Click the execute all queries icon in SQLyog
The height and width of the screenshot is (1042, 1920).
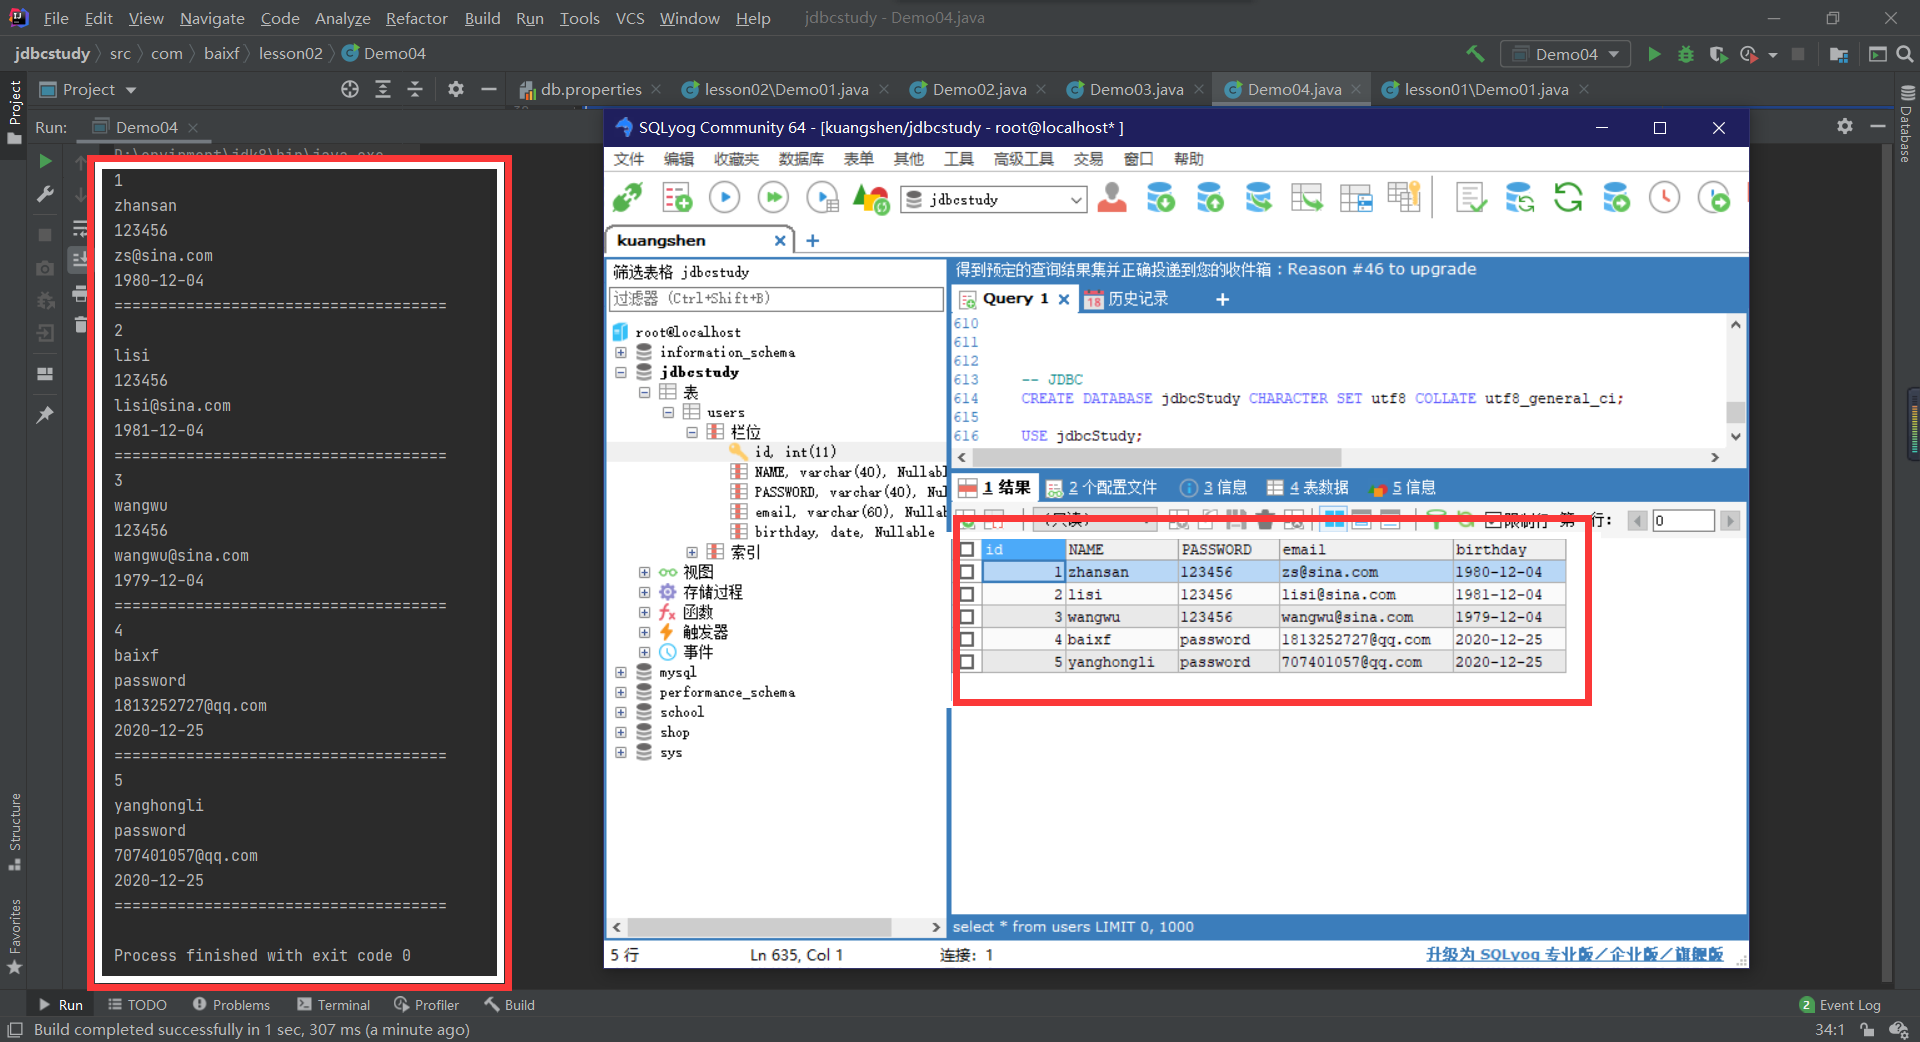click(773, 198)
